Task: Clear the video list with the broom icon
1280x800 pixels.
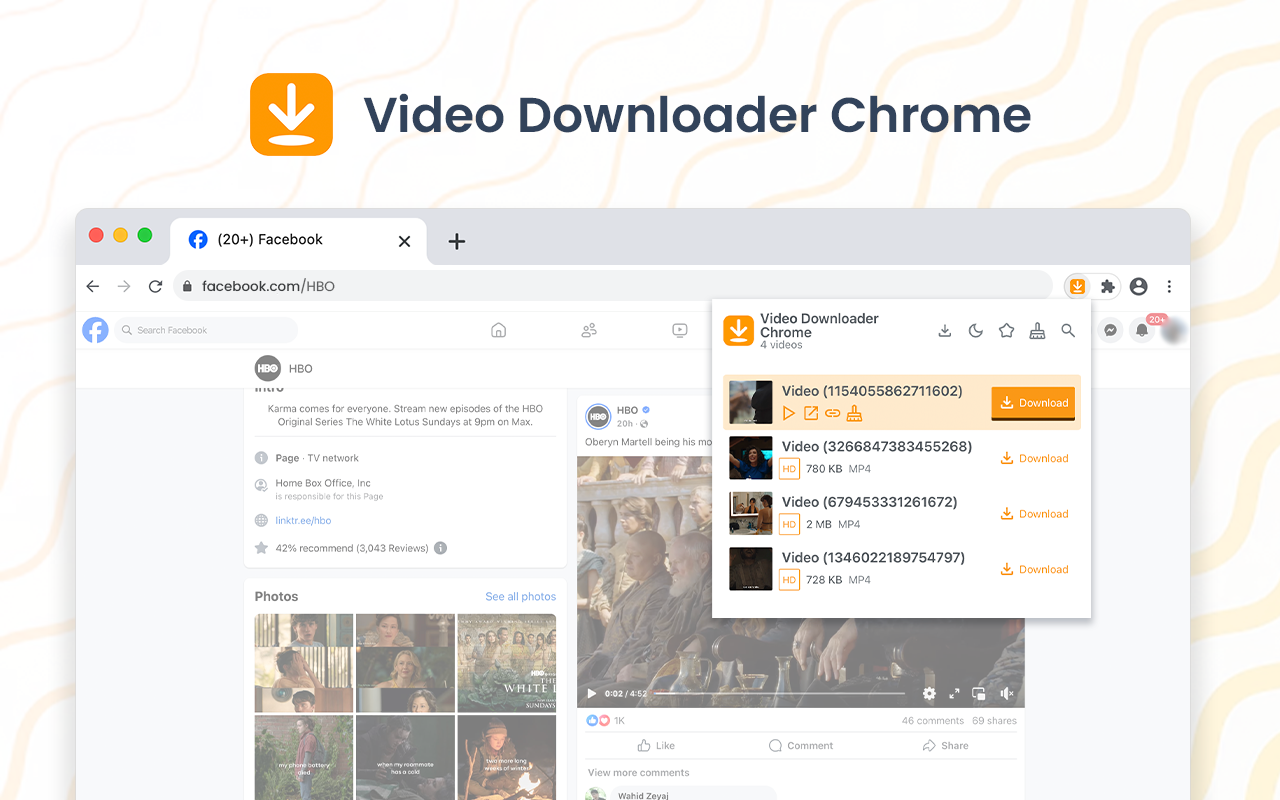Action: [x=1037, y=330]
